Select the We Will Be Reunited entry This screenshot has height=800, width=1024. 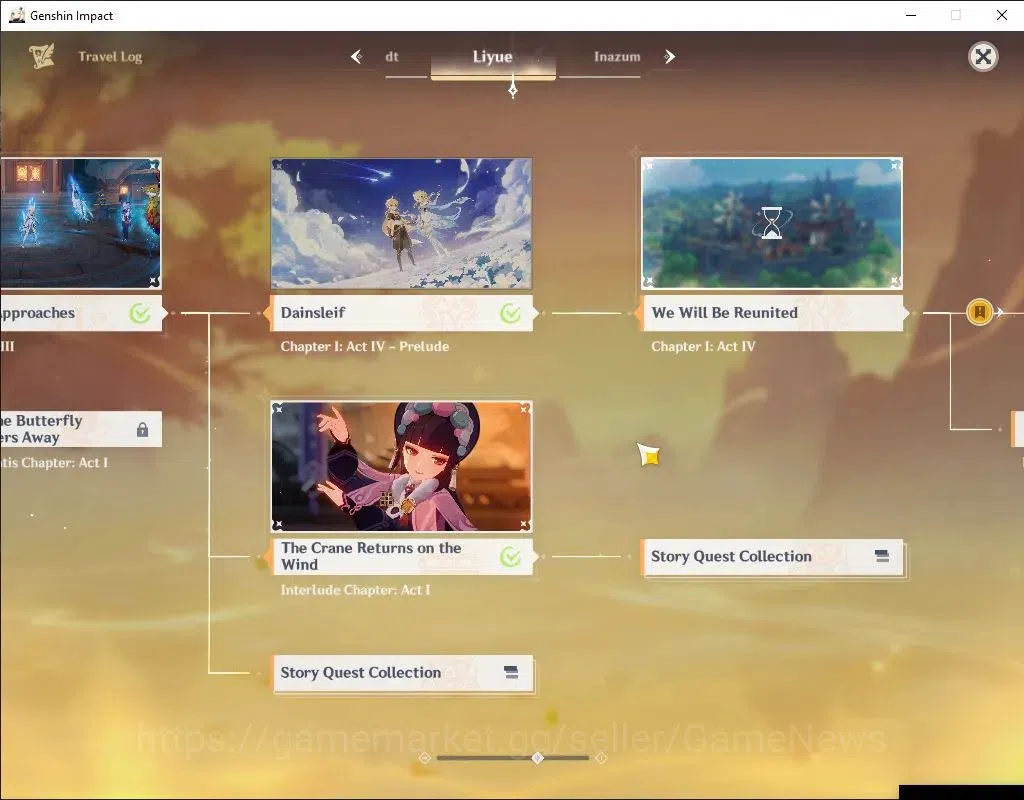[x=772, y=313]
